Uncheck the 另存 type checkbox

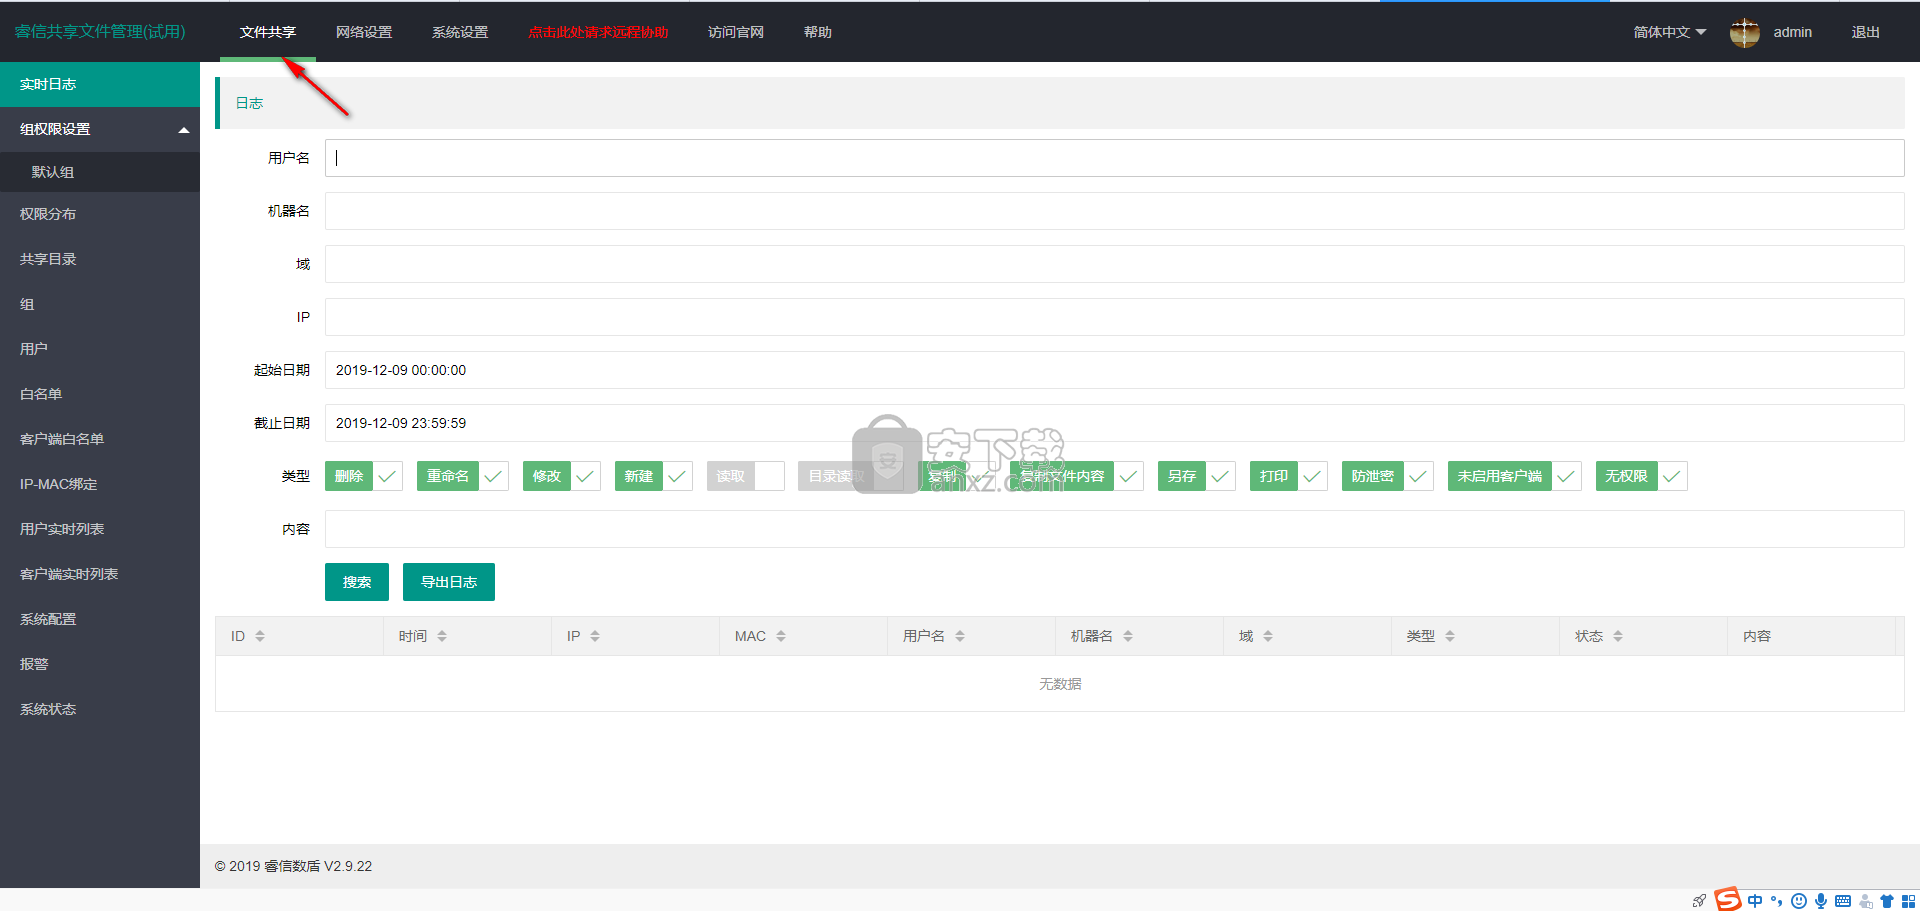click(x=1196, y=476)
